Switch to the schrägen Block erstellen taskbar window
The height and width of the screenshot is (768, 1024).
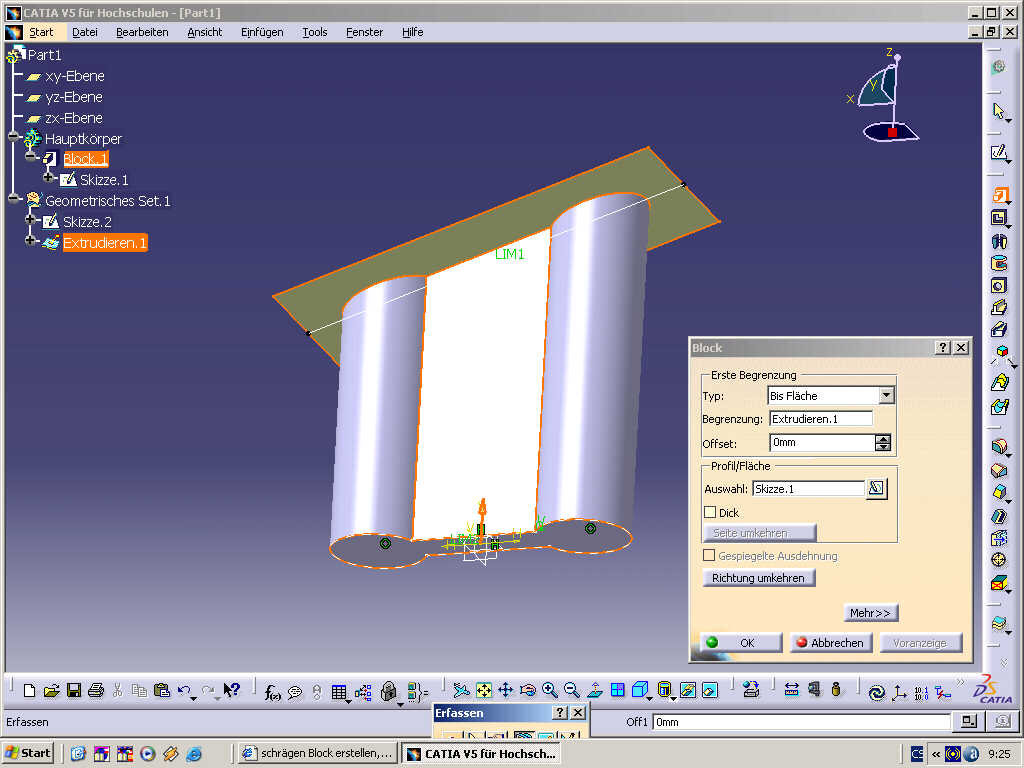[x=317, y=753]
